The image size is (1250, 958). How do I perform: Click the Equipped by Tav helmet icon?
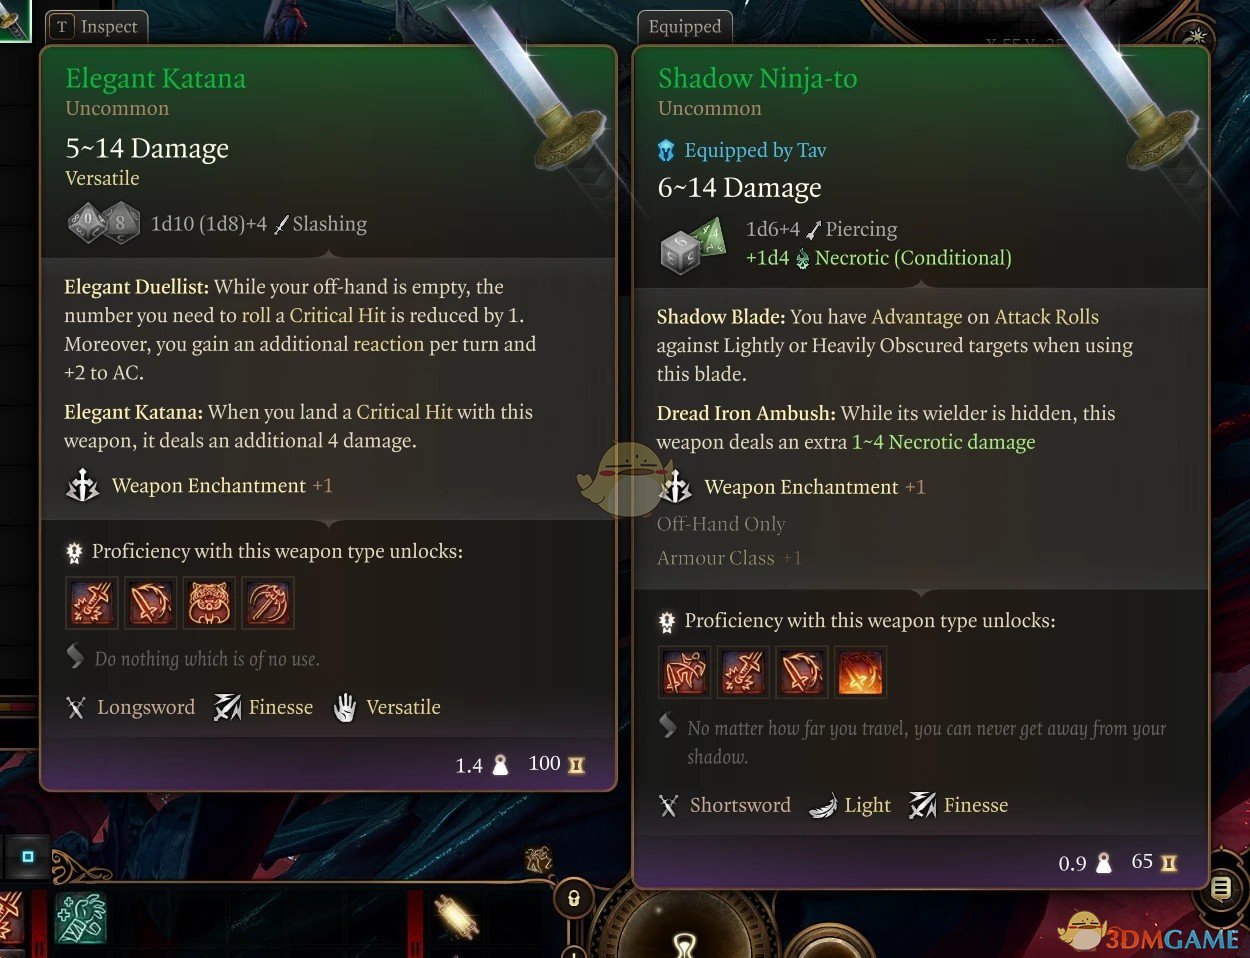click(666, 151)
